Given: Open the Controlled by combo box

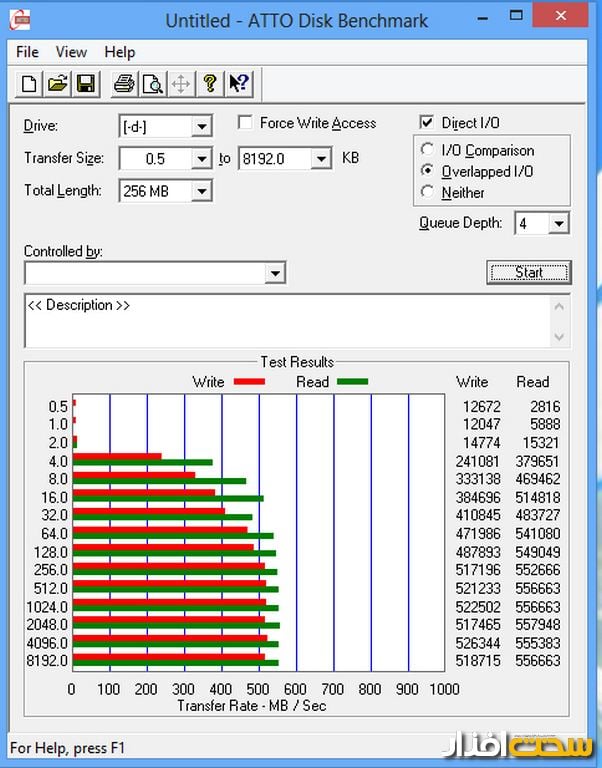Looking at the screenshot, I should click(275, 273).
